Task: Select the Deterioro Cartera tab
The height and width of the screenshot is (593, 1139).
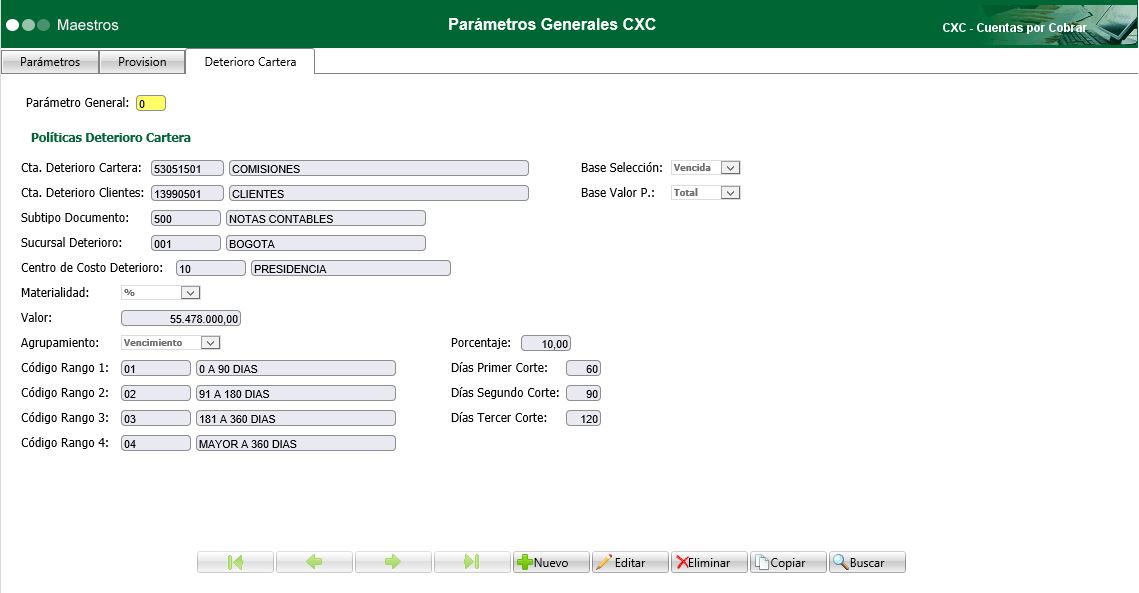Action: pos(251,62)
